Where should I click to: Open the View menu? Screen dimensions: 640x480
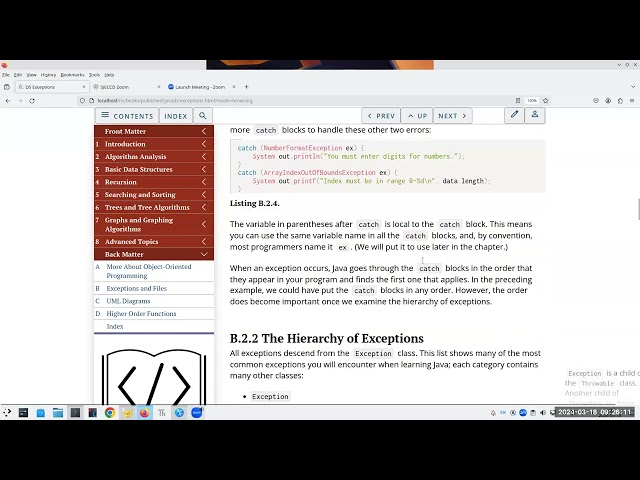click(x=31, y=75)
